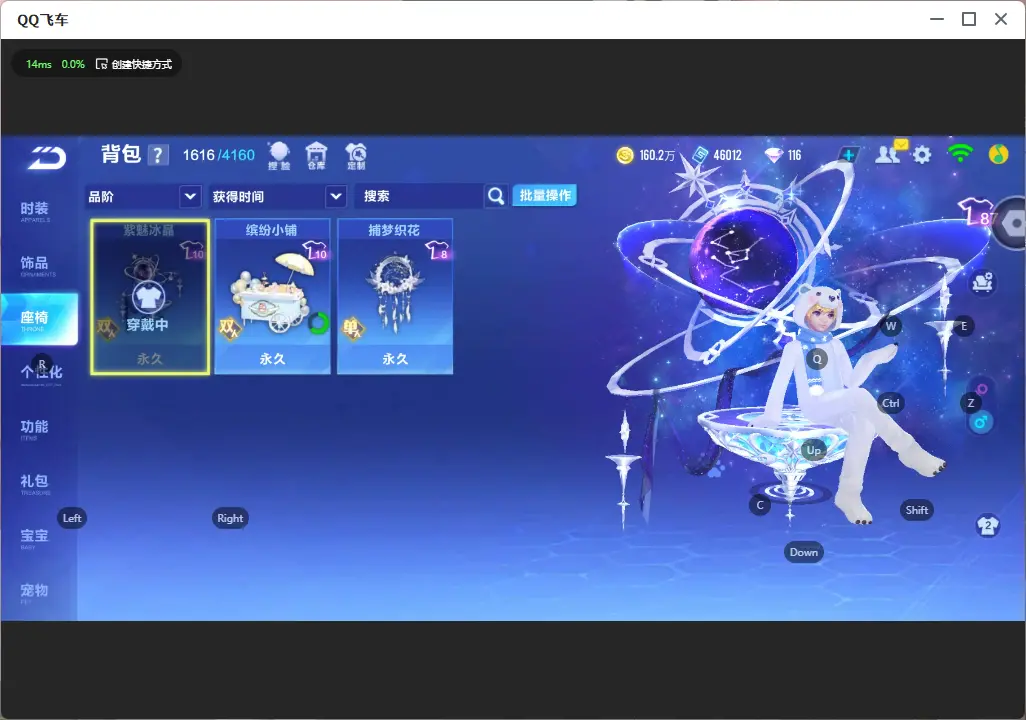The width and height of the screenshot is (1026, 720).
Task: Click the 批量操作 button
Action: 544,196
